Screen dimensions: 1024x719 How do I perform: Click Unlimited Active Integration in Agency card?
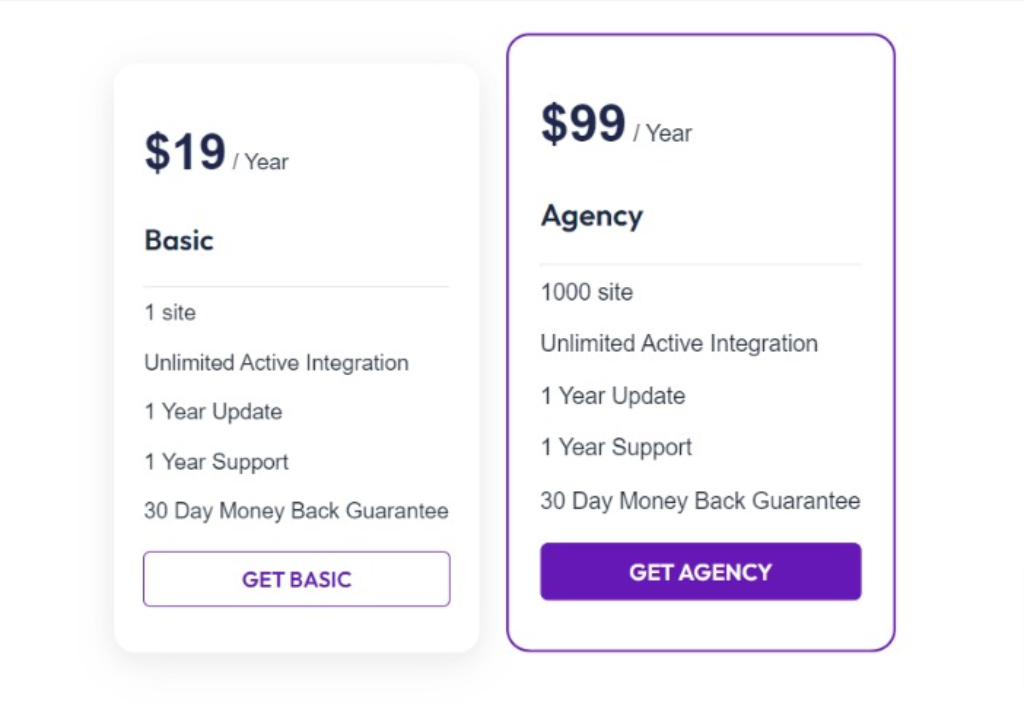(679, 343)
